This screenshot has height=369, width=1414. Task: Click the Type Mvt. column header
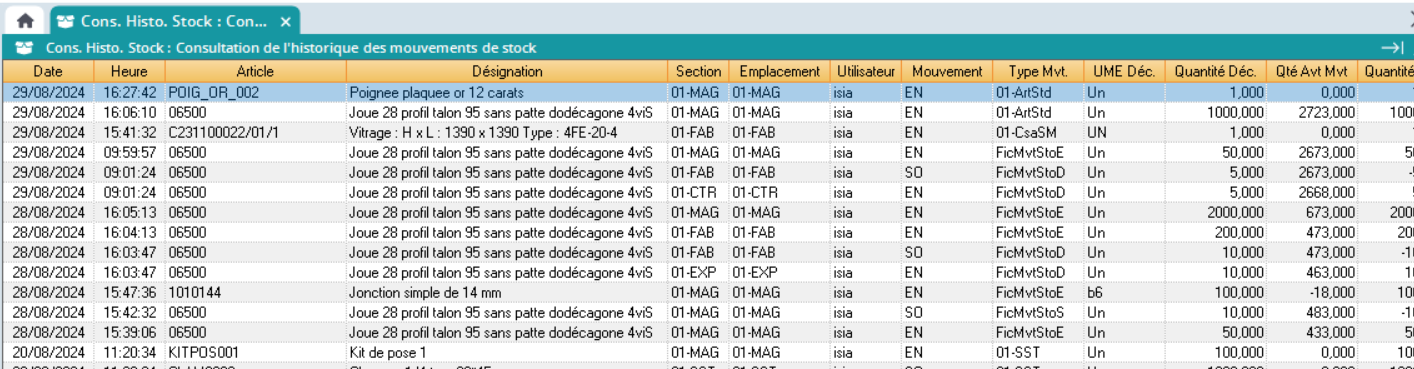coord(1038,72)
